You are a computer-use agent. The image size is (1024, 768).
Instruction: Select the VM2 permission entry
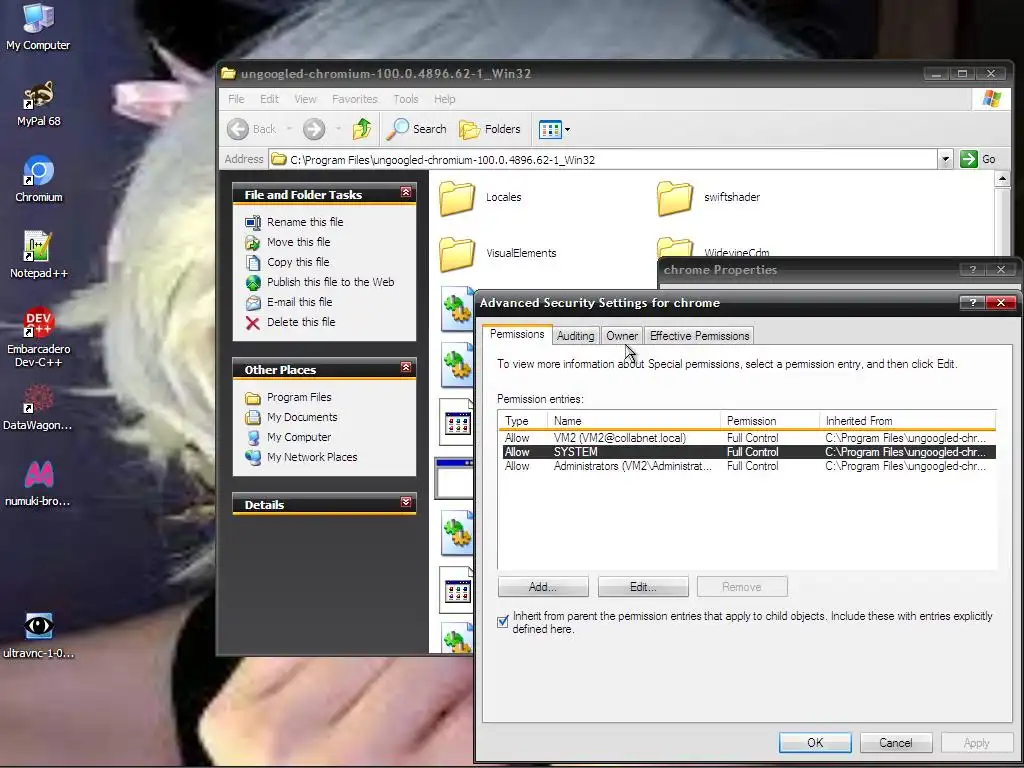pyautogui.click(x=748, y=438)
